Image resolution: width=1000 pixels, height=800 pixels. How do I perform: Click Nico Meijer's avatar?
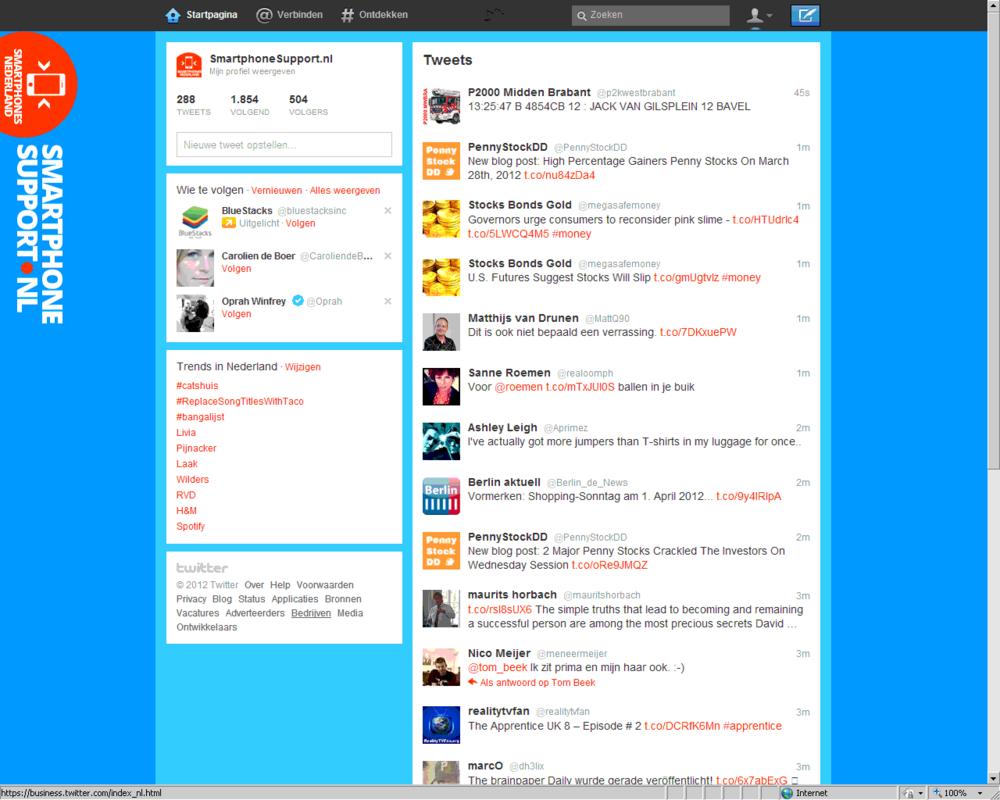point(441,667)
